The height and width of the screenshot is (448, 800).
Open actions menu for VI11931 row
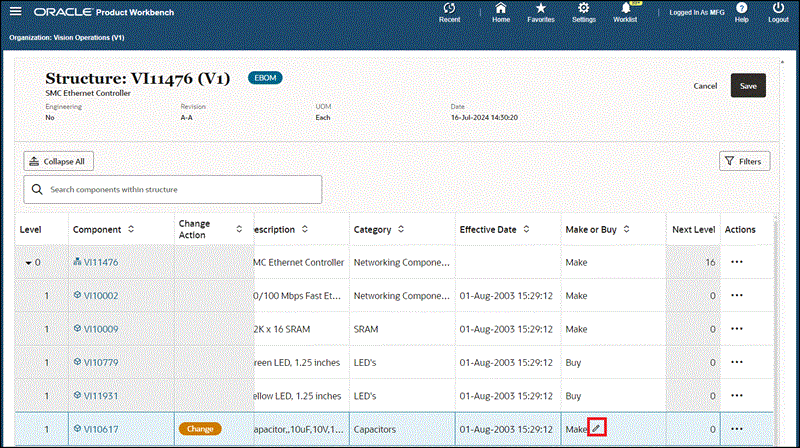point(737,395)
